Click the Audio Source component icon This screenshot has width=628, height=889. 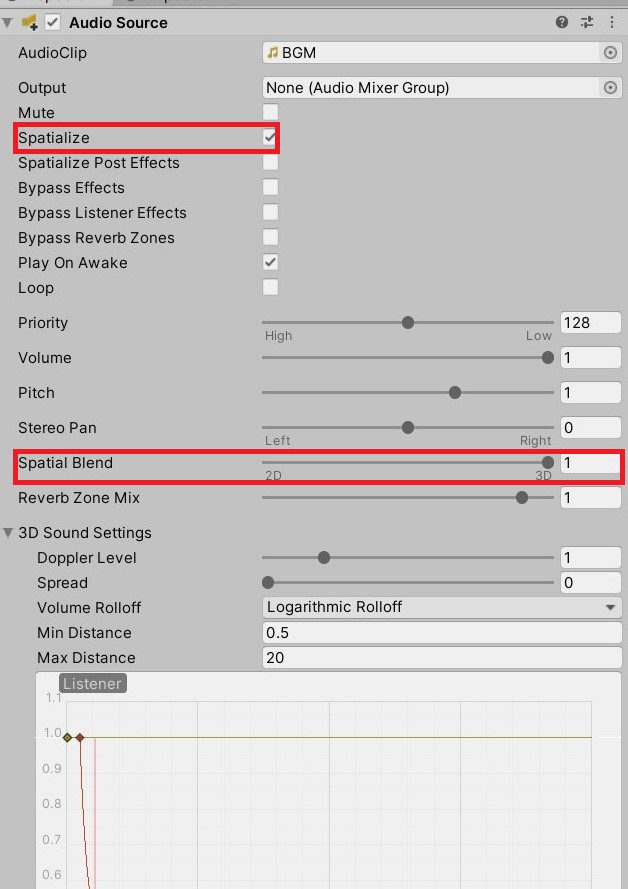(x=29, y=23)
